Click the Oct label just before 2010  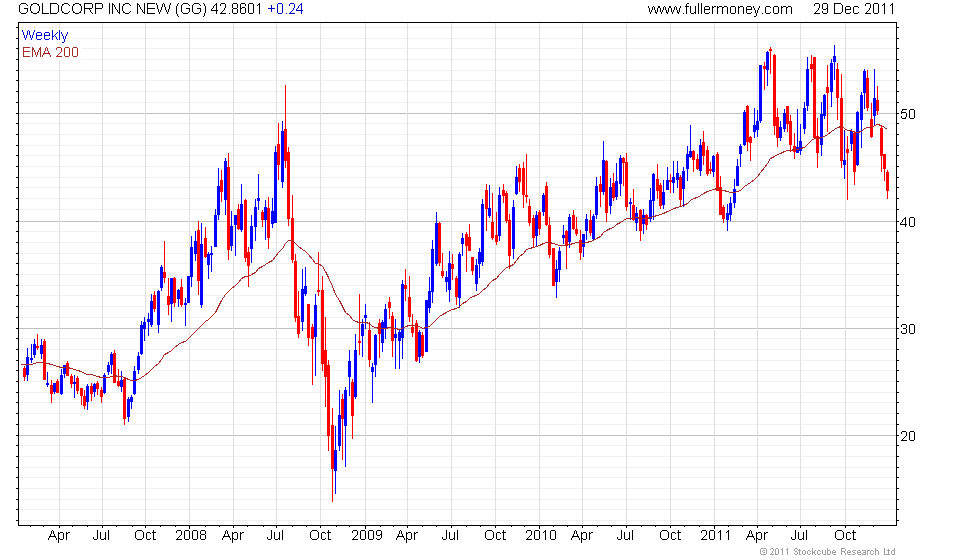click(495, 535)
